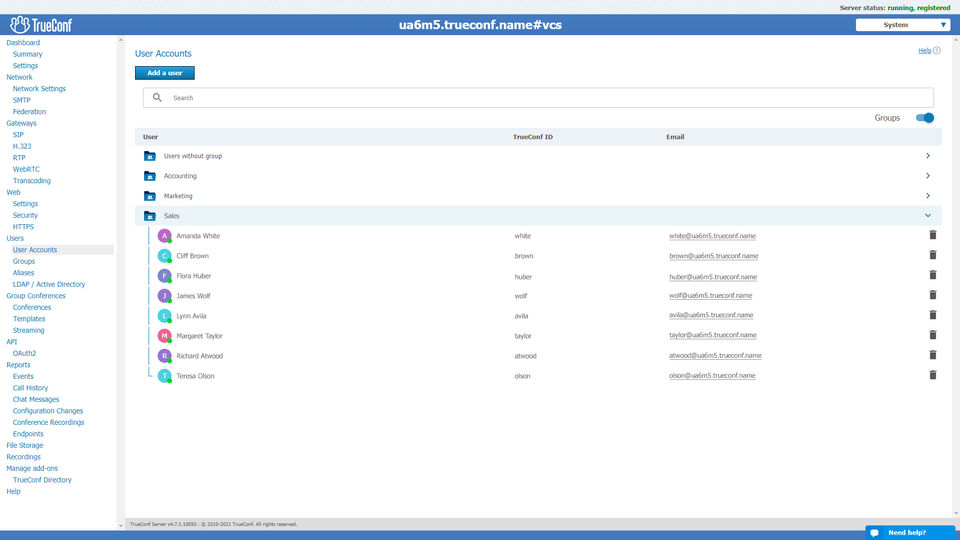Open the Dashboard Summary page
Viewport: 960px width, 540px height.
click(x=28, y=54)
